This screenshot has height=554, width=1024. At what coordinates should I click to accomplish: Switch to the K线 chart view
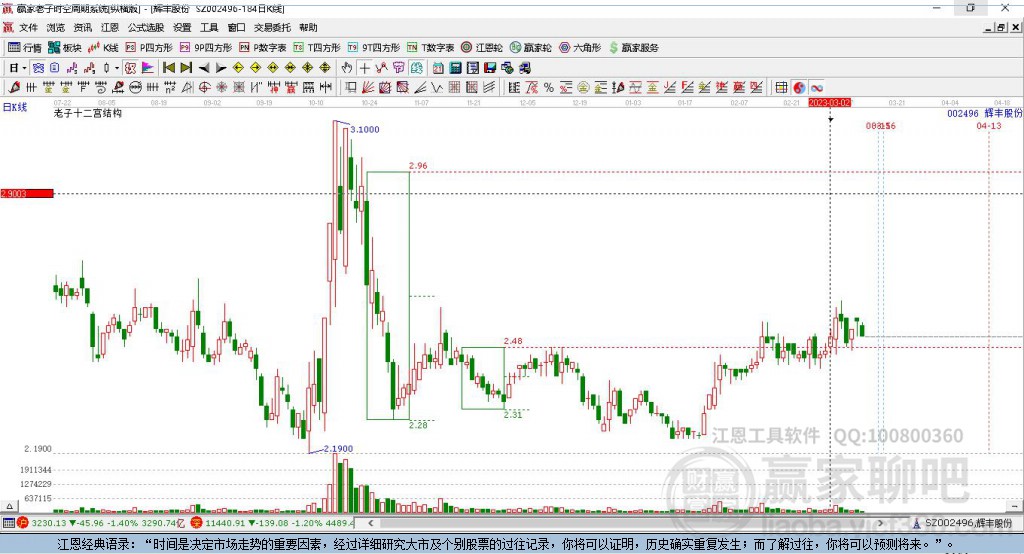(x=103, y=48)
